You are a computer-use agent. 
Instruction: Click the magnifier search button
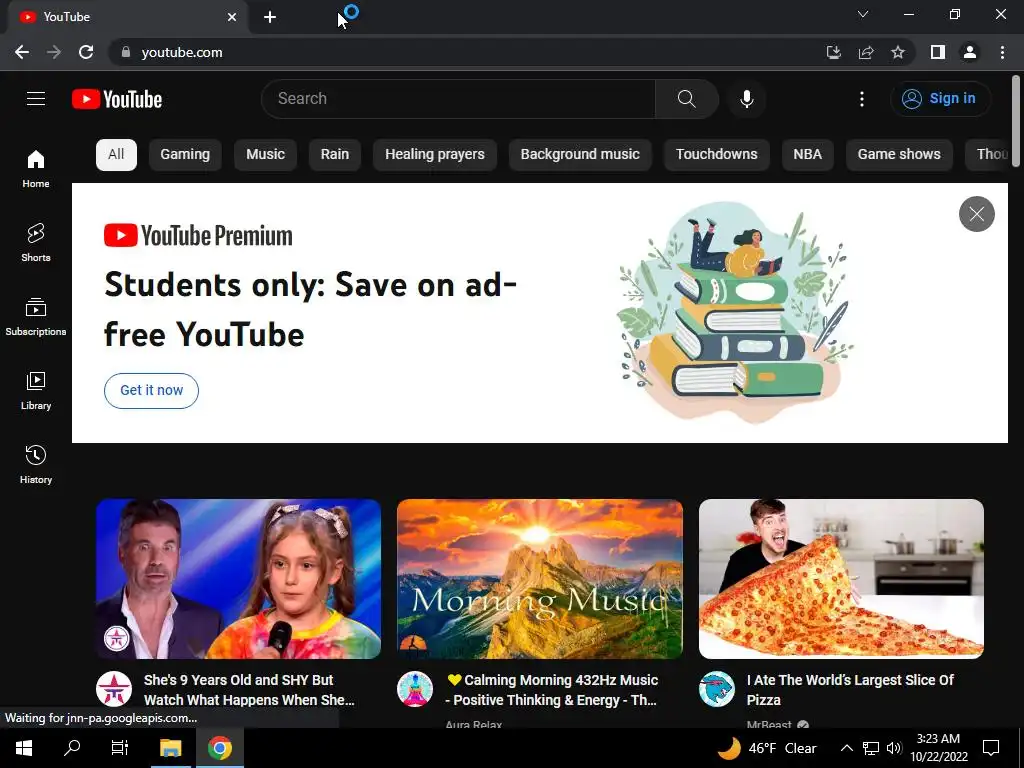coord(686,99)
